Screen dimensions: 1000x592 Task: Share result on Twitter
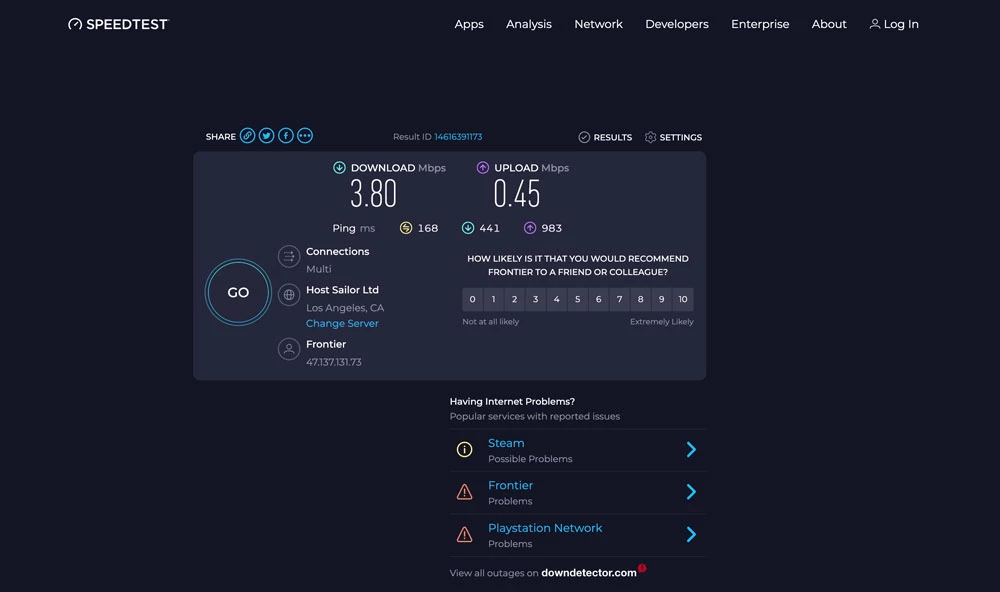click(x=267, y=136)
